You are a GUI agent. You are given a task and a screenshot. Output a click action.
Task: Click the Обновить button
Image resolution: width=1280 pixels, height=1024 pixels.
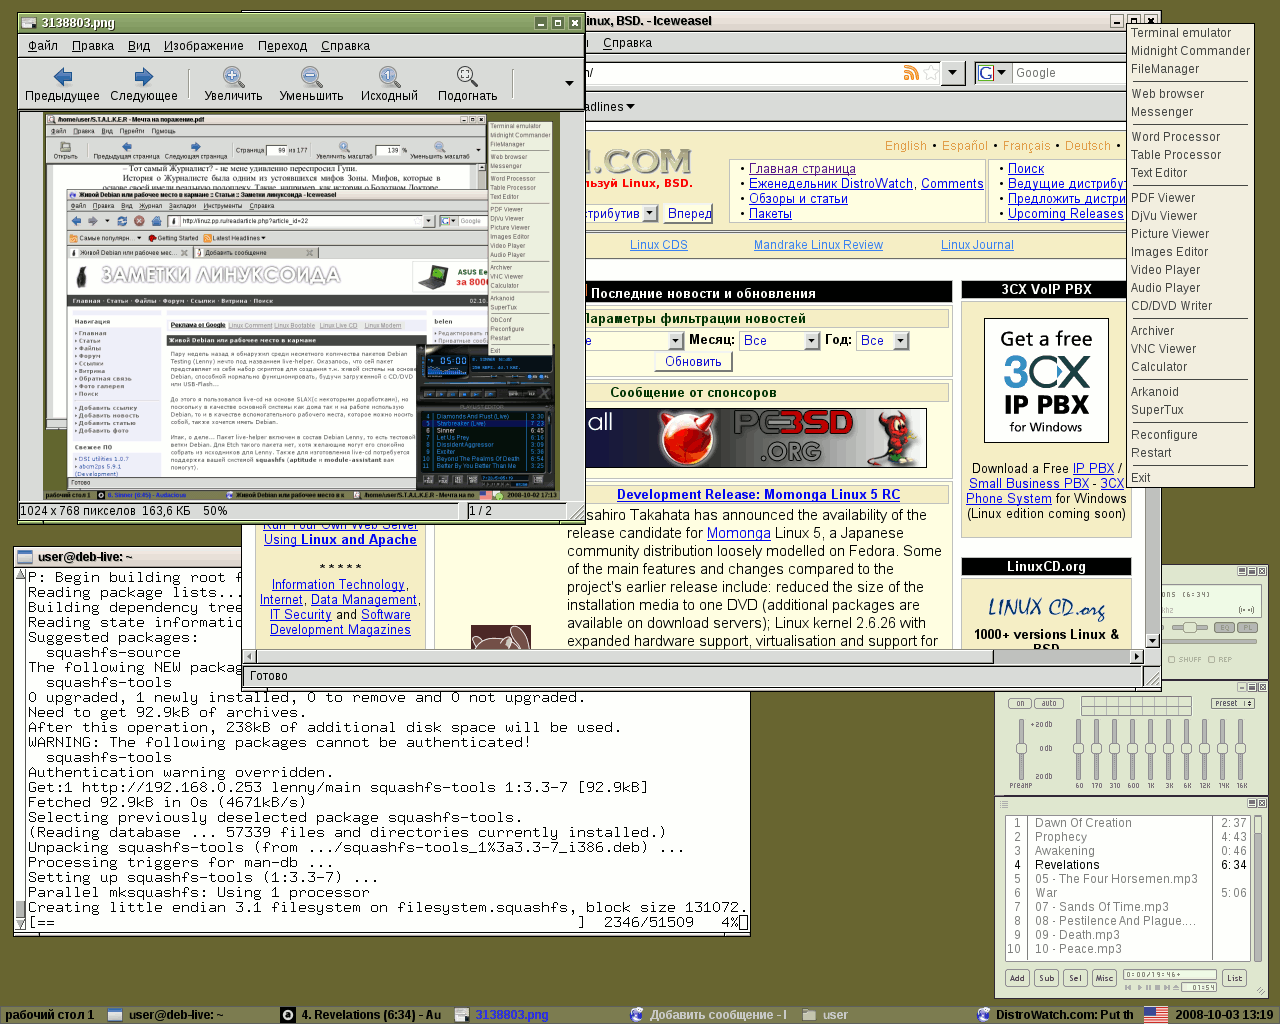tap(693, 362)
